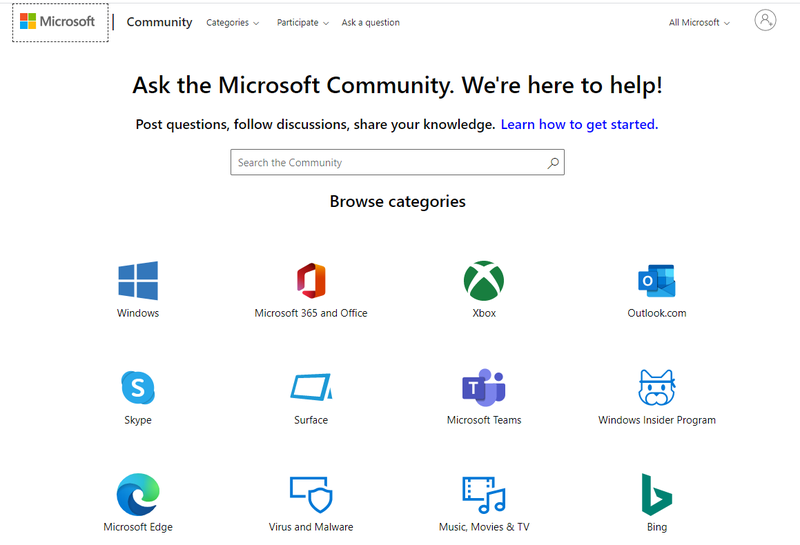Go to Ask a question

[x=370, y=22]
